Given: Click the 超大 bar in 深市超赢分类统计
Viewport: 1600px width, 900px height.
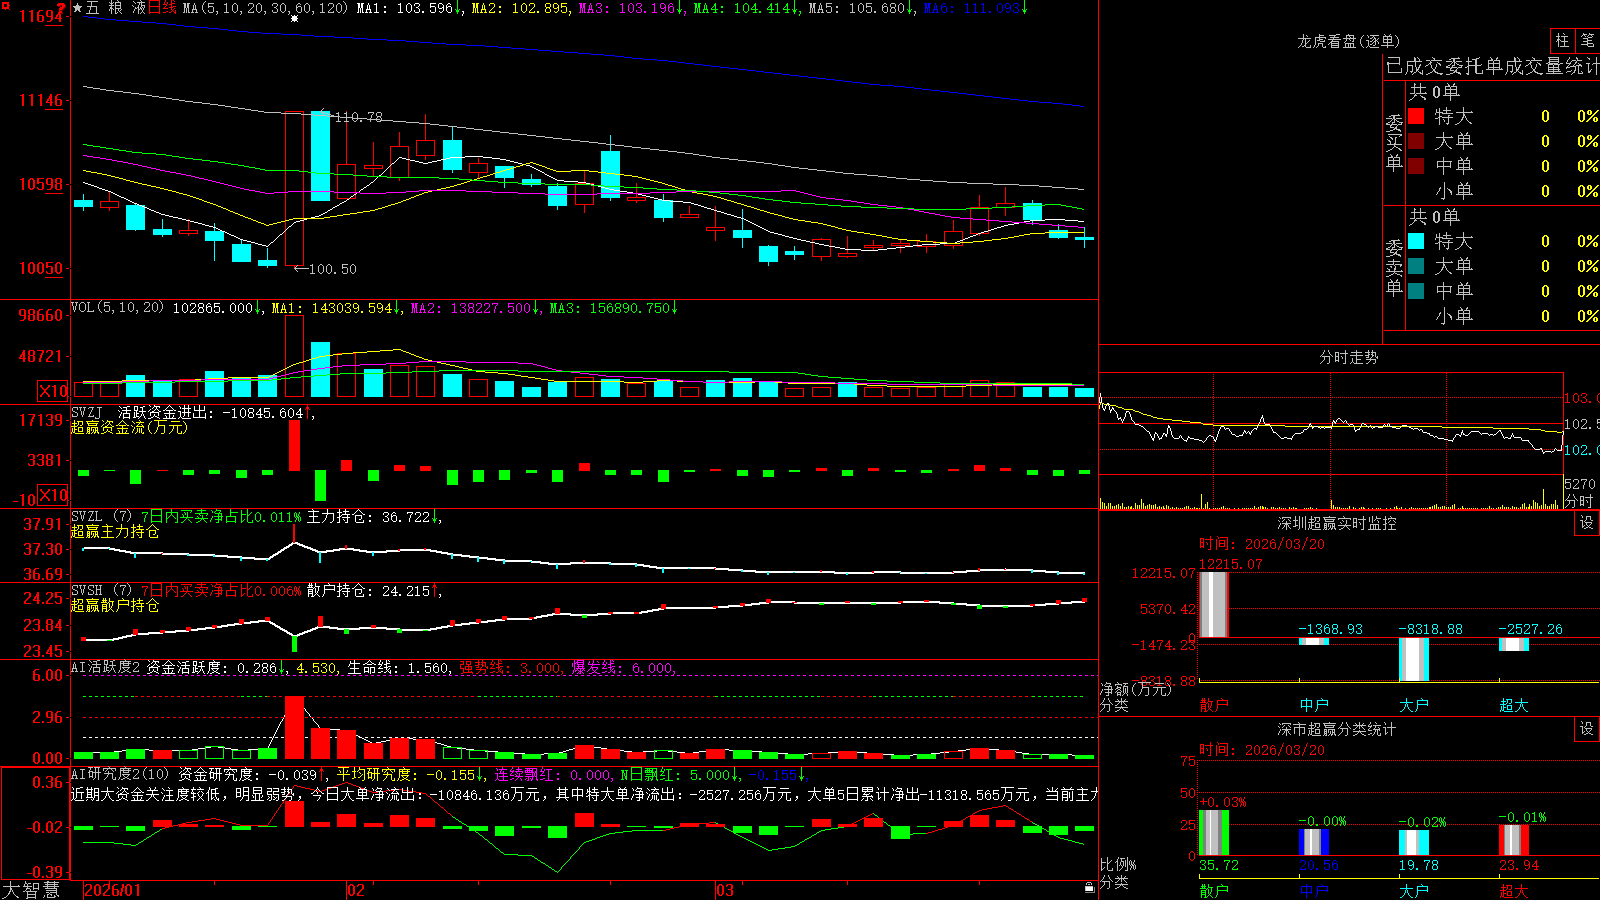Looking at the screenshot, I should click(1514, 840).
